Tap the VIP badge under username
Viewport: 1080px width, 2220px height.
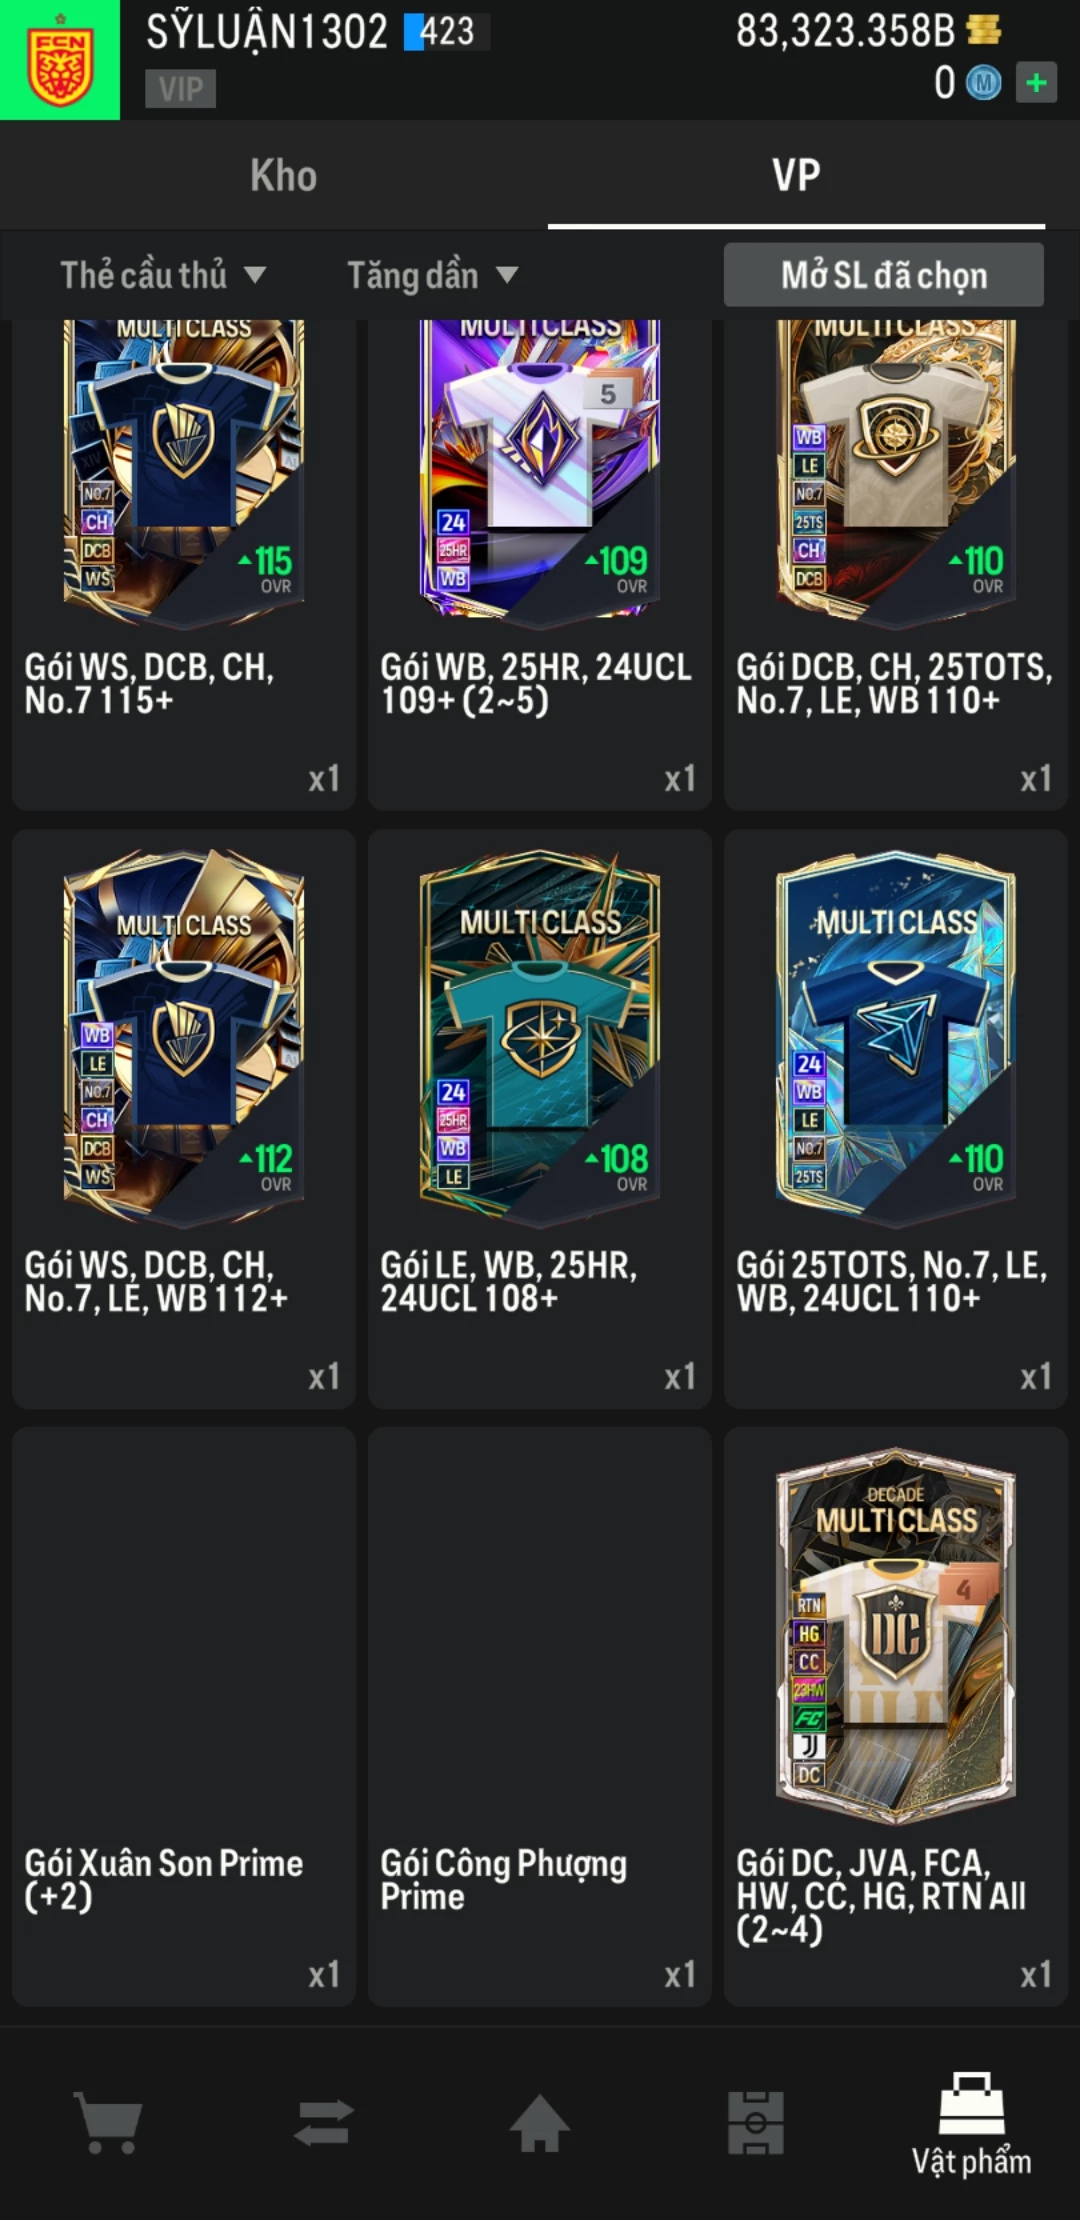pos(180,89)
